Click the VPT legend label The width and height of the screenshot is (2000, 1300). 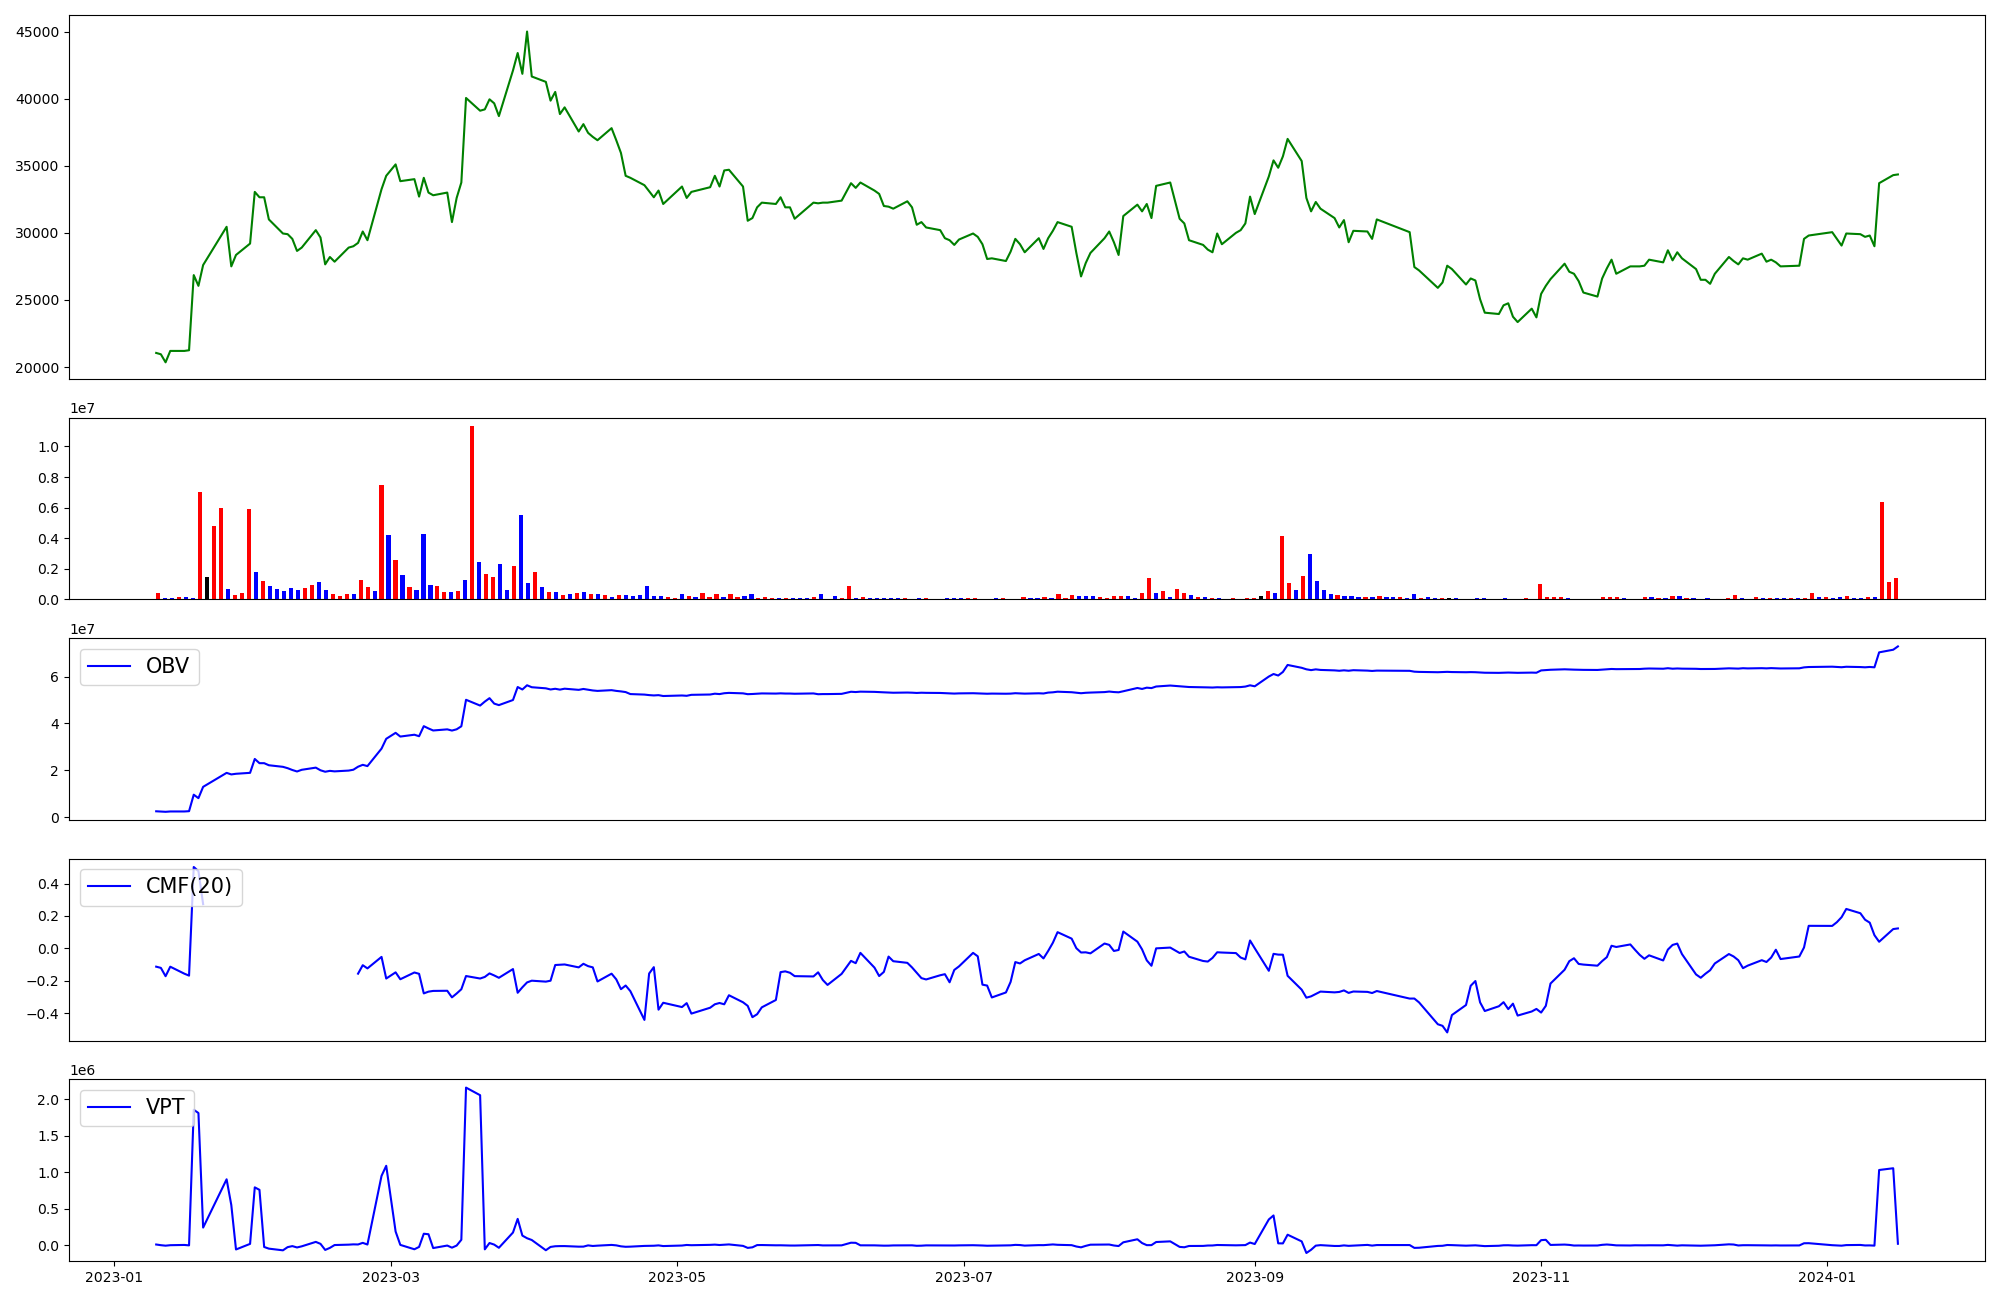165,1107
